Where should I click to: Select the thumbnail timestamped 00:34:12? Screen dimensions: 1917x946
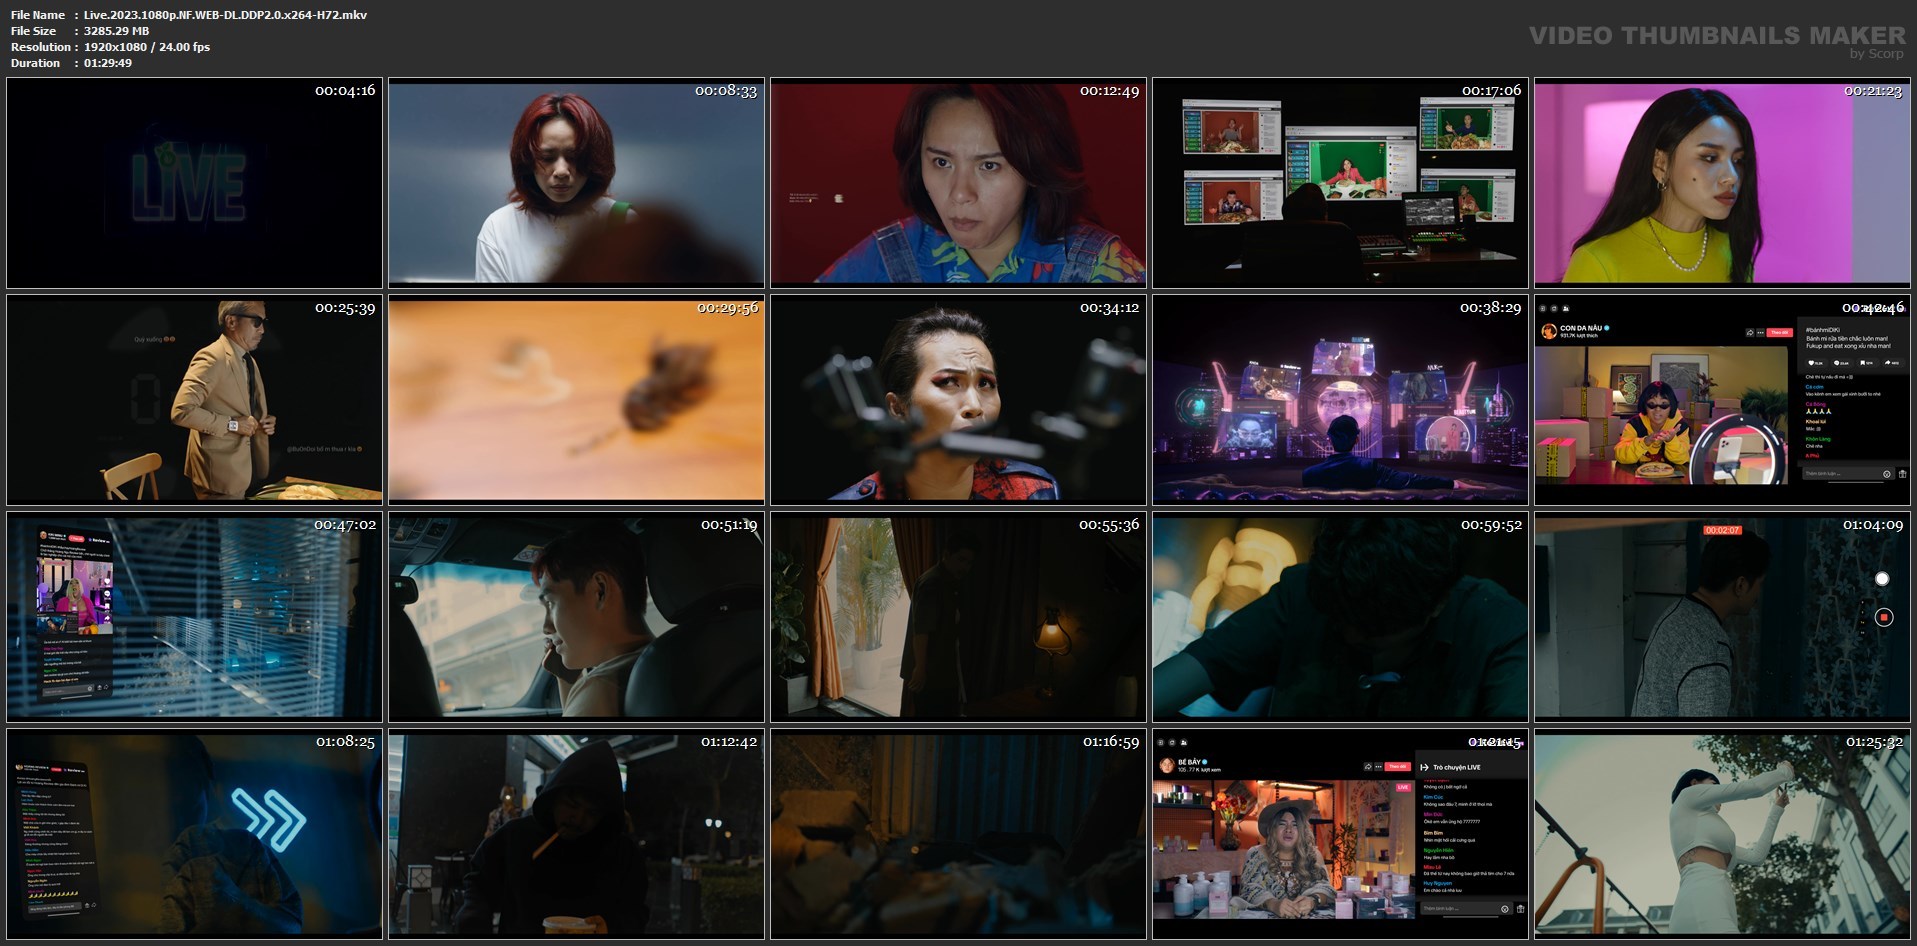[959, 400]
